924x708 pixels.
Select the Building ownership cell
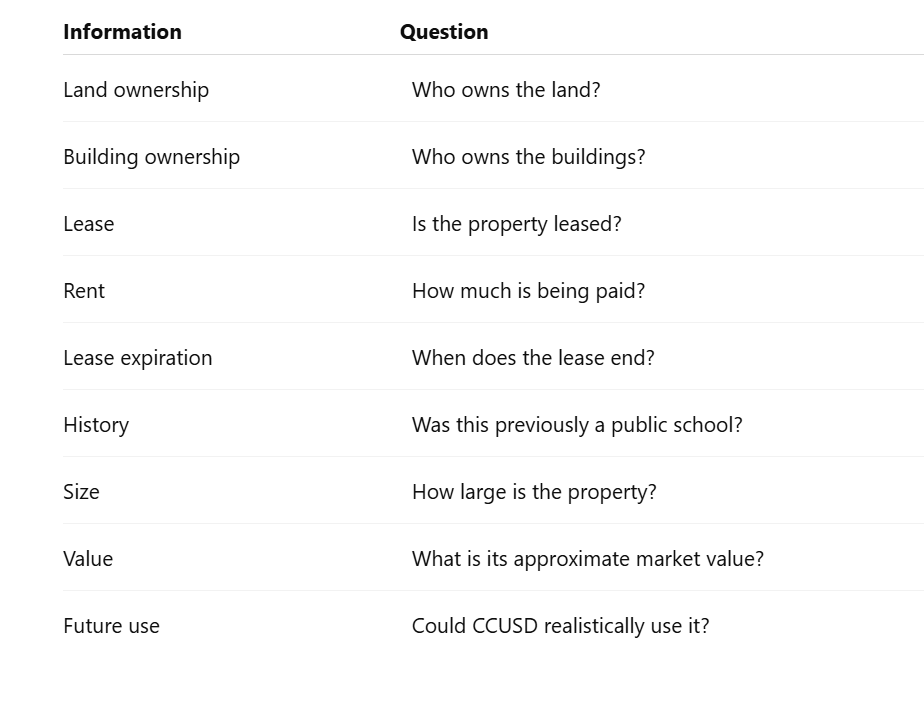151,157
